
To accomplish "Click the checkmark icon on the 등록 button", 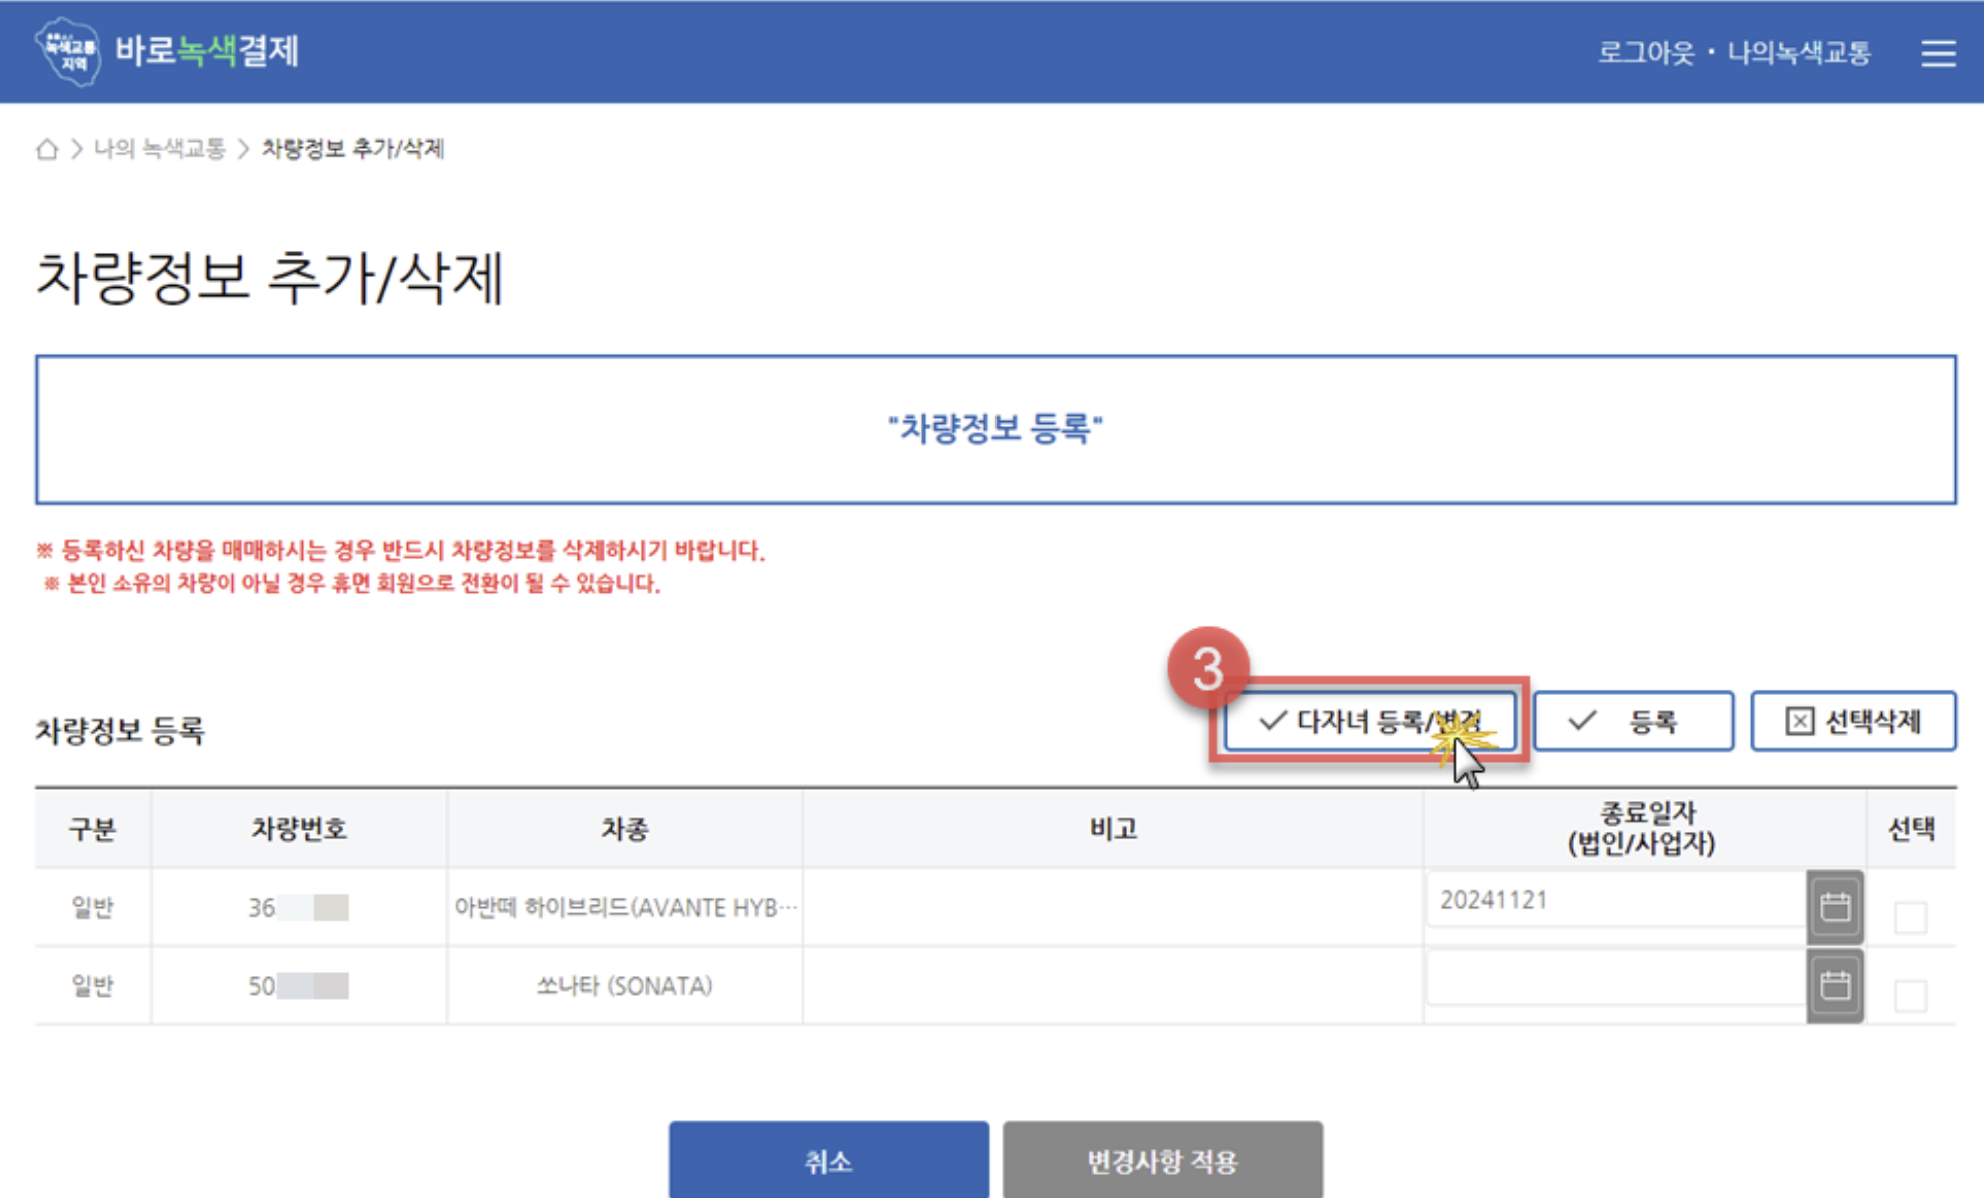I will tap(1582, 719).
